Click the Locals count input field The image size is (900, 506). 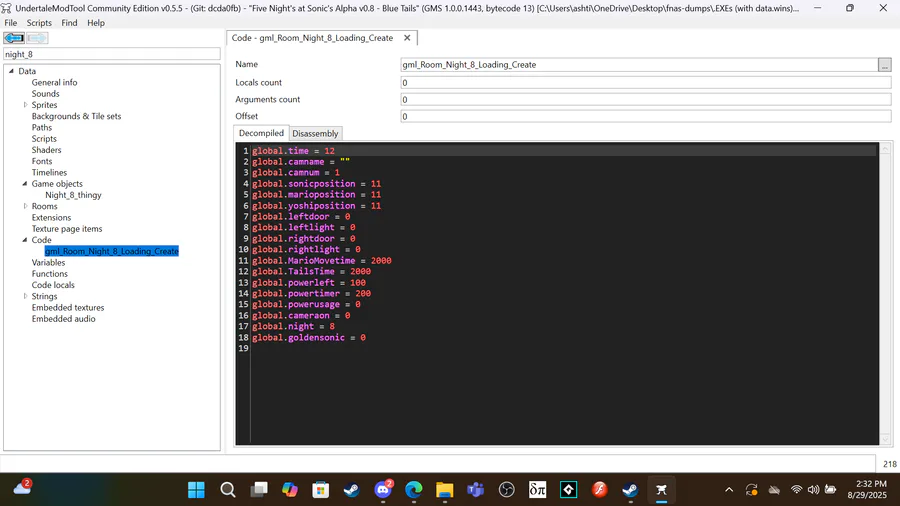646,83
